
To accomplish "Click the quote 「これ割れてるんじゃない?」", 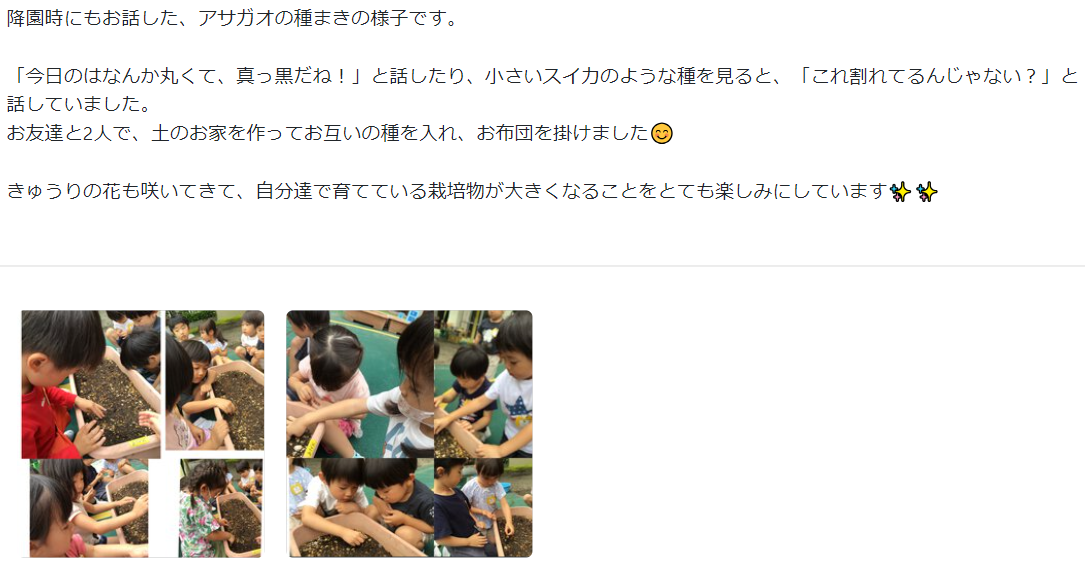I will point(927,75).
